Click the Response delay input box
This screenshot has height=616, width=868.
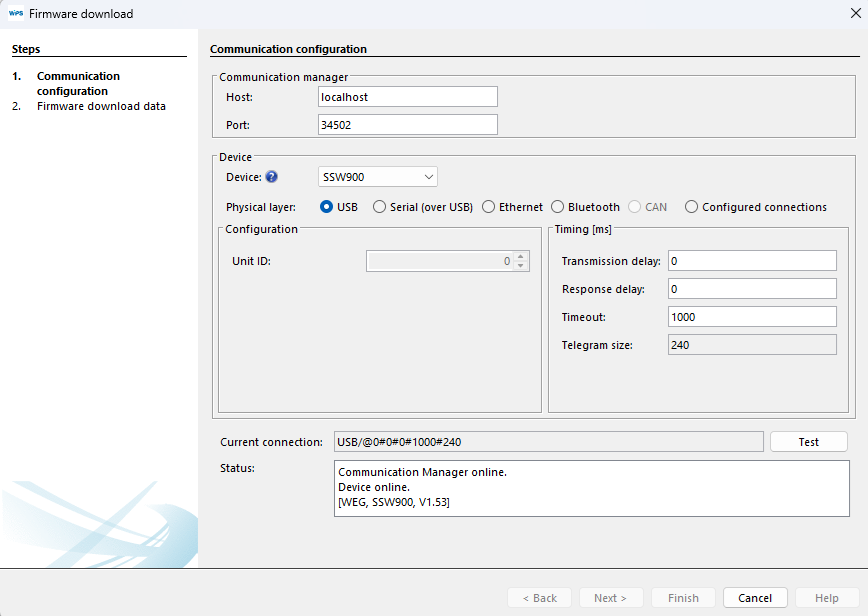(x=751, y=289)
